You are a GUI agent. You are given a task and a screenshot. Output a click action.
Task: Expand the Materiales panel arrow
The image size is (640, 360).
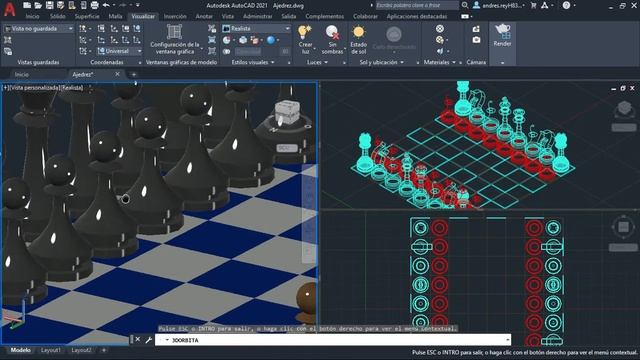453,62
